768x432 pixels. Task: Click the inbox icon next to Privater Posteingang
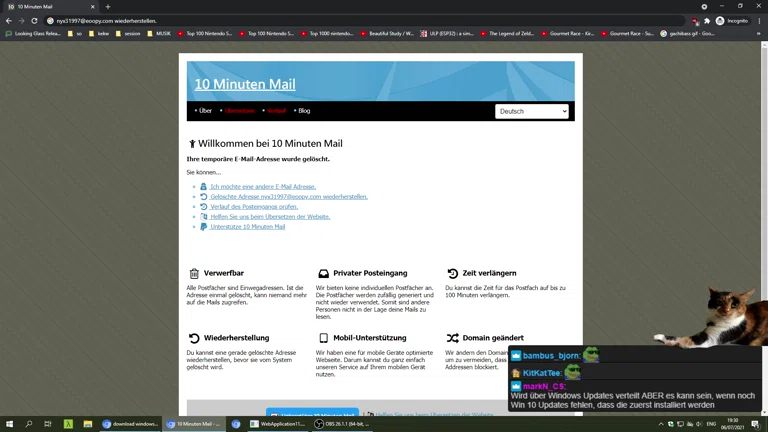323,273
